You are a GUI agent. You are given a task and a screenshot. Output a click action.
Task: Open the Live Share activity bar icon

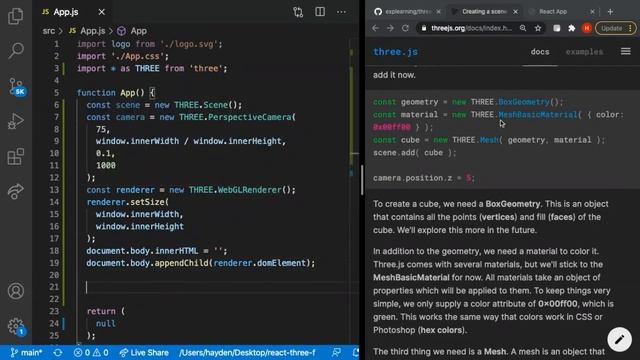coord(16,191)
